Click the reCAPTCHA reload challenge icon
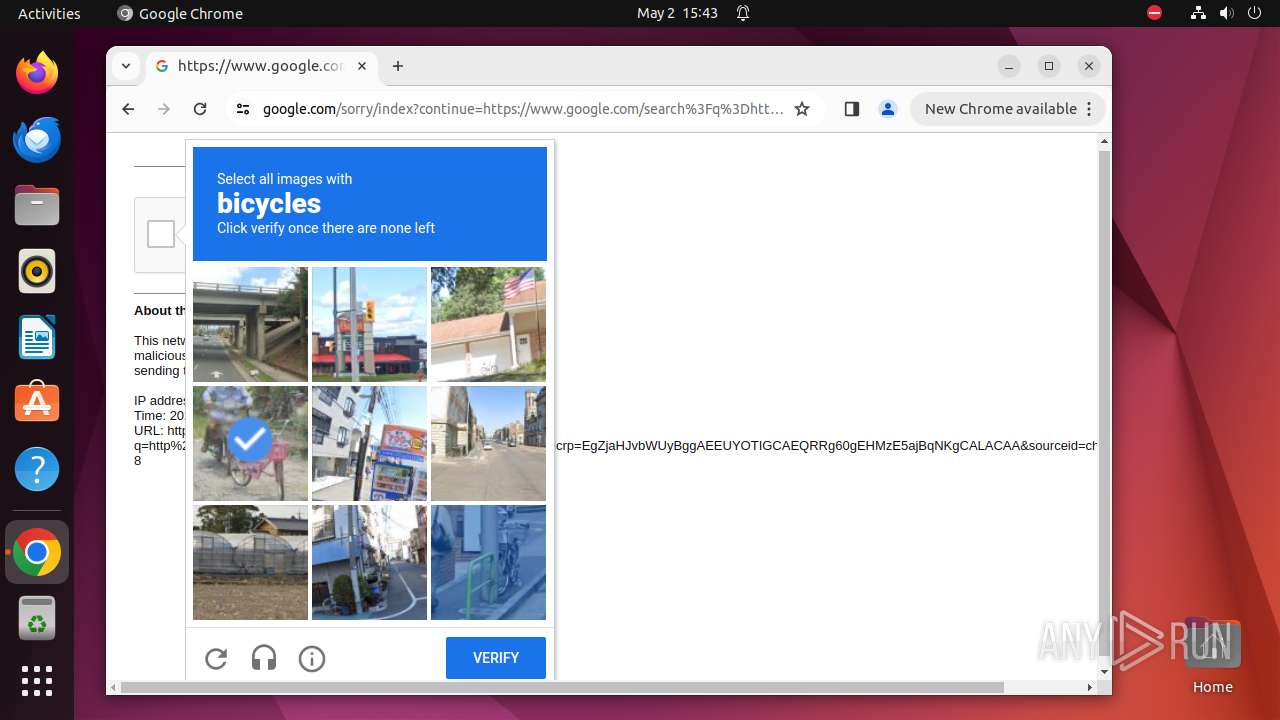This screenshot has width=1280, height=720. (x=216, y=658)
